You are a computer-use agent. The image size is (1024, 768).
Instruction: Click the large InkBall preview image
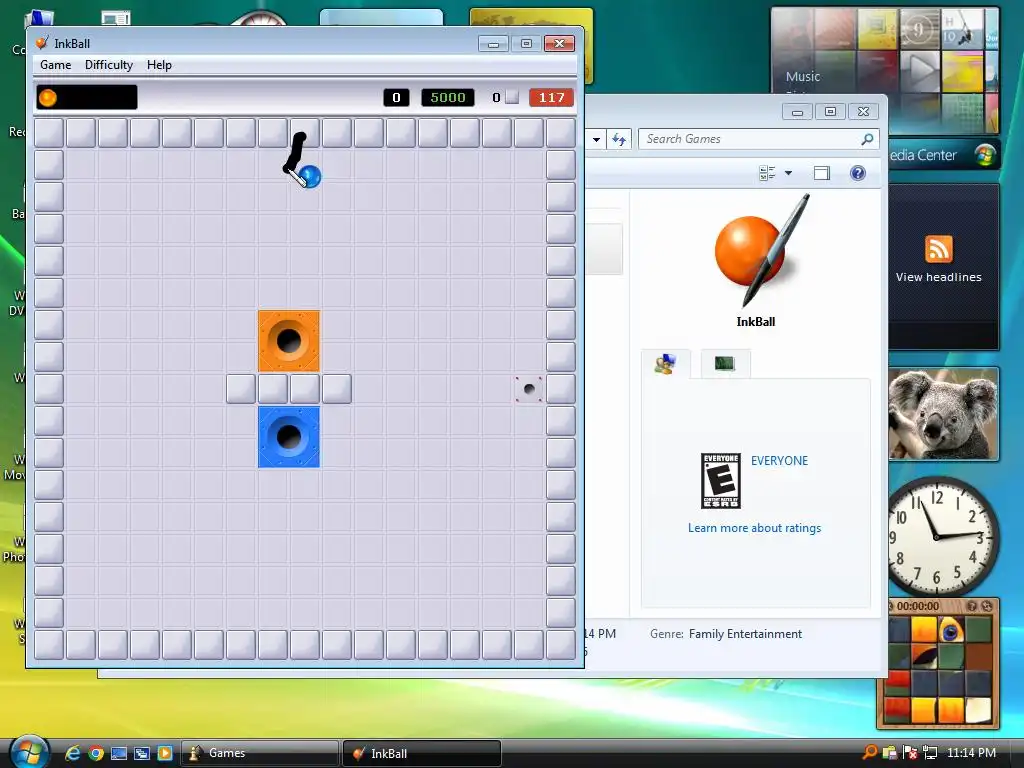[761, 251]
